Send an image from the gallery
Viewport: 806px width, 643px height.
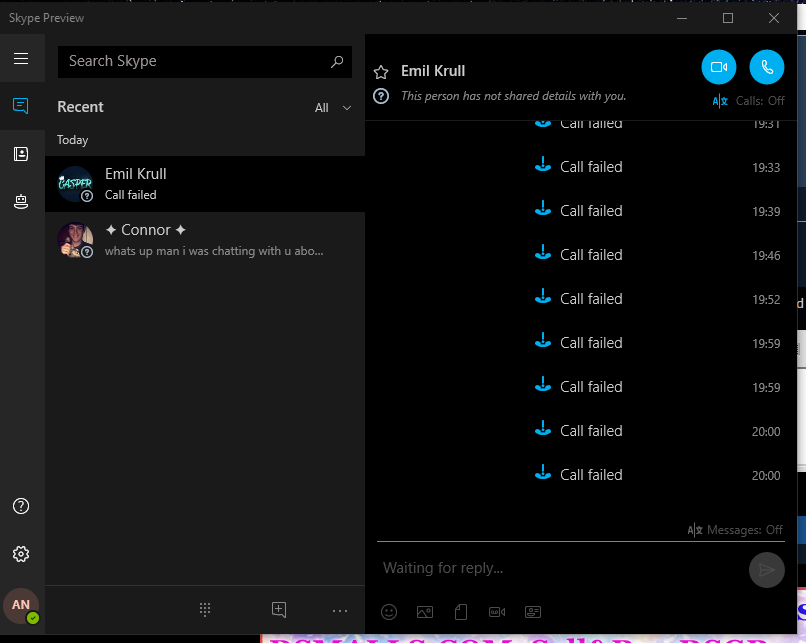(425, 612)
